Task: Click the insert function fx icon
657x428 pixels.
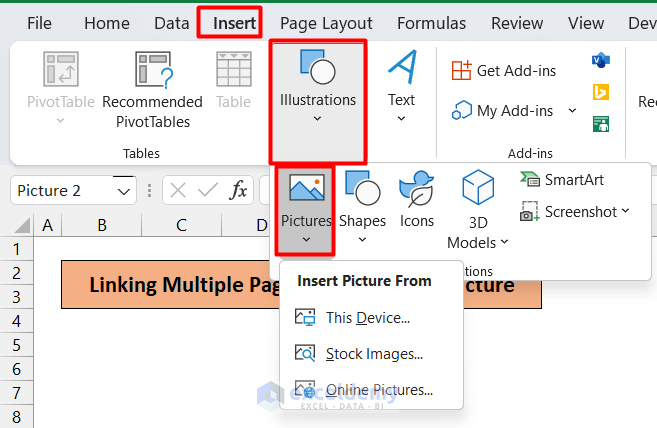Action: pyautogui.click(x=239, y=190)
